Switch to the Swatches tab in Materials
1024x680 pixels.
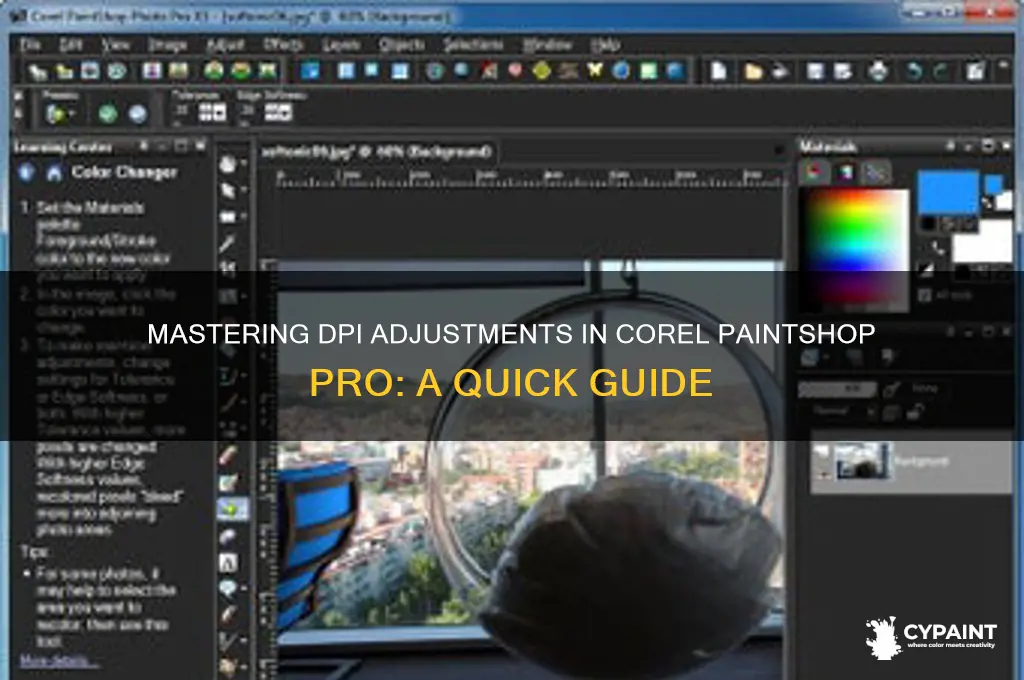[x=875, y=172]
